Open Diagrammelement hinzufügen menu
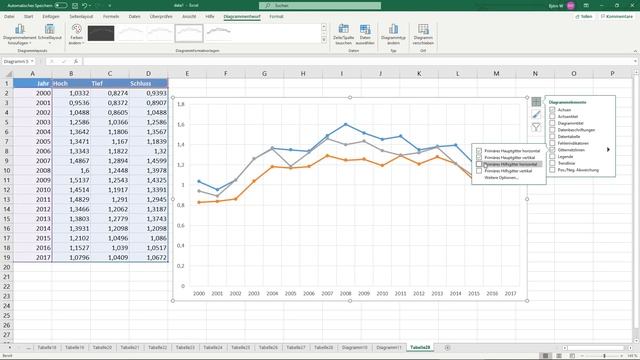Image resolution: width=640 pixels, height=360 pixels. click(x=19, y=34)
